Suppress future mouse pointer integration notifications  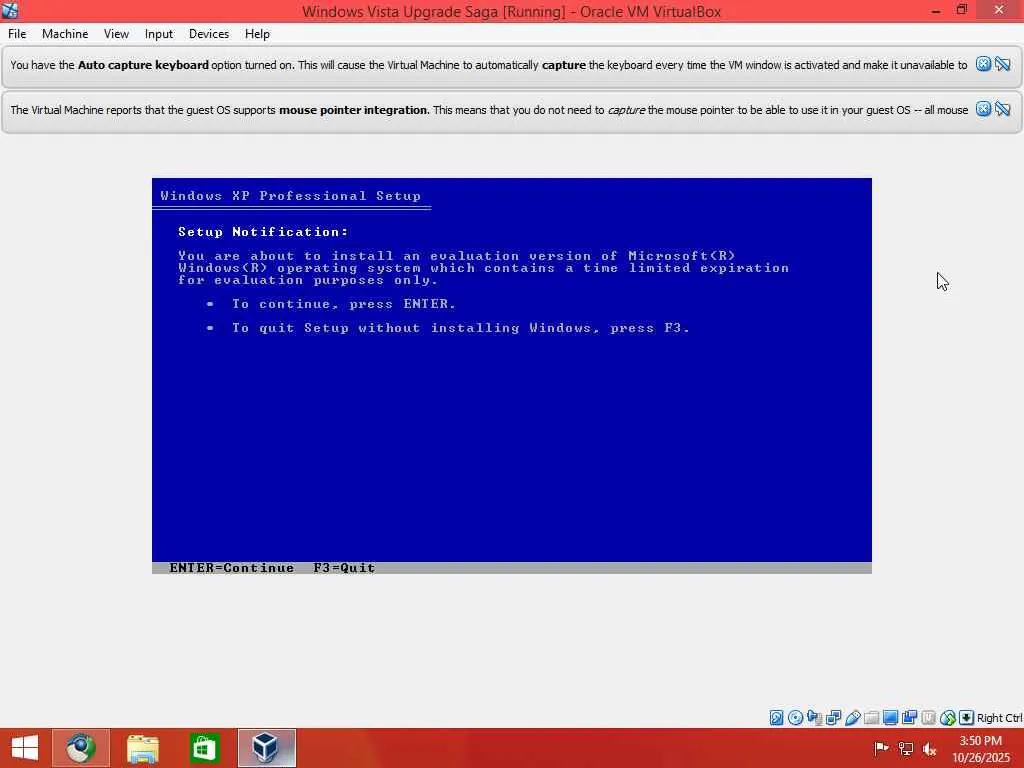point(1003,109)
